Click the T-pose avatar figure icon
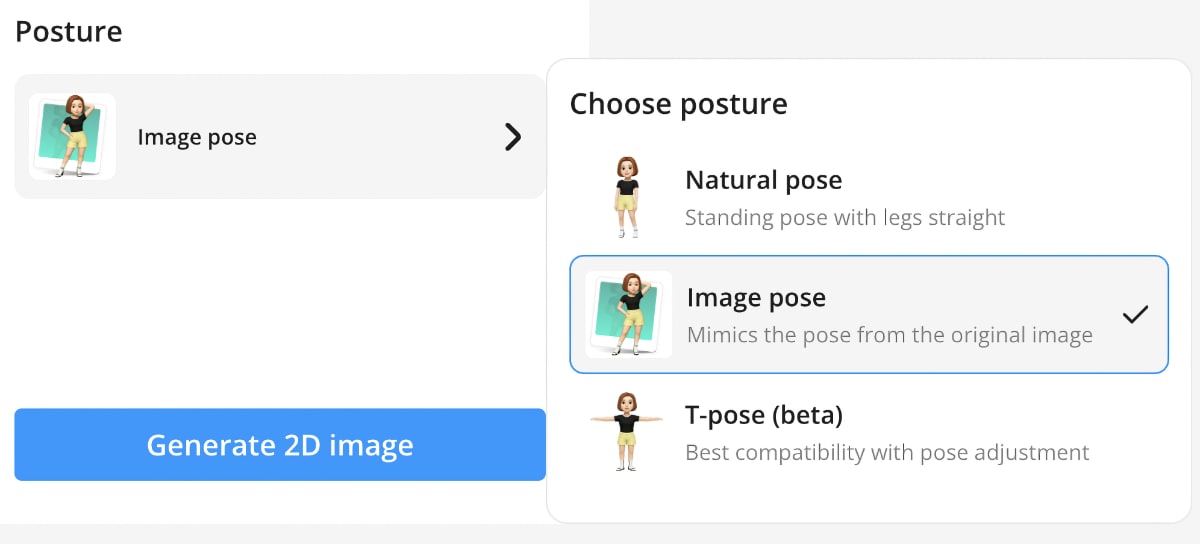 pos(627,431)
